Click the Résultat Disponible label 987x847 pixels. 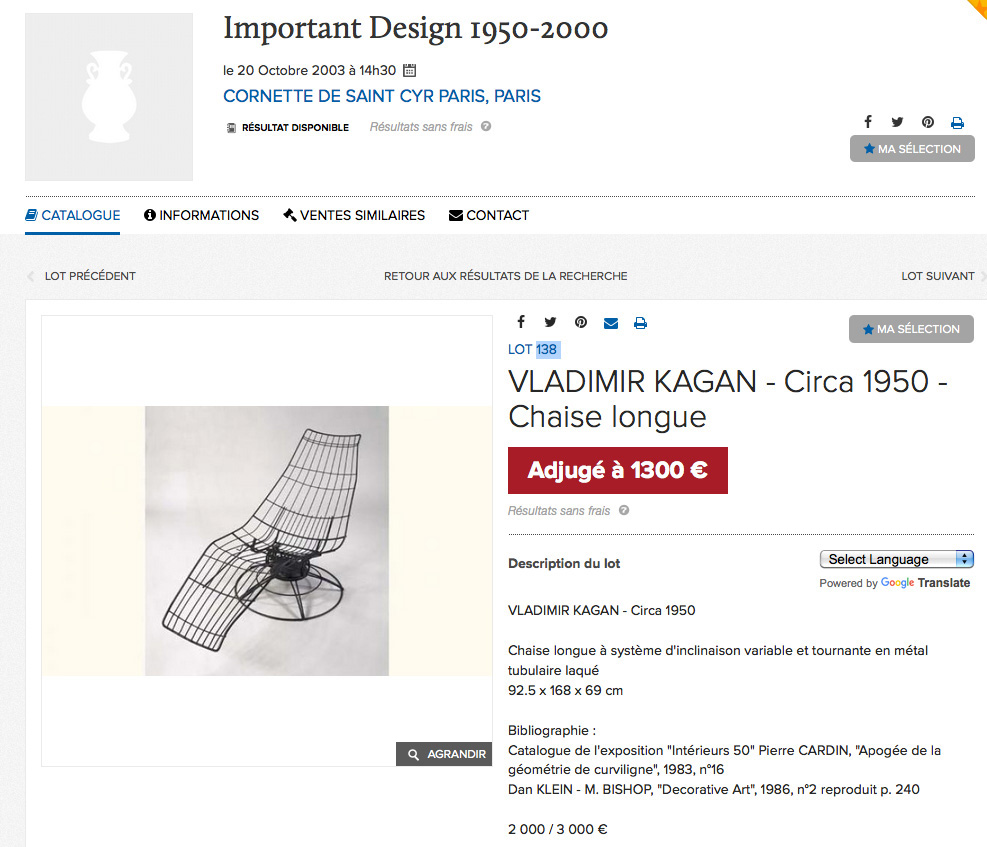click(x=295, y=128)
